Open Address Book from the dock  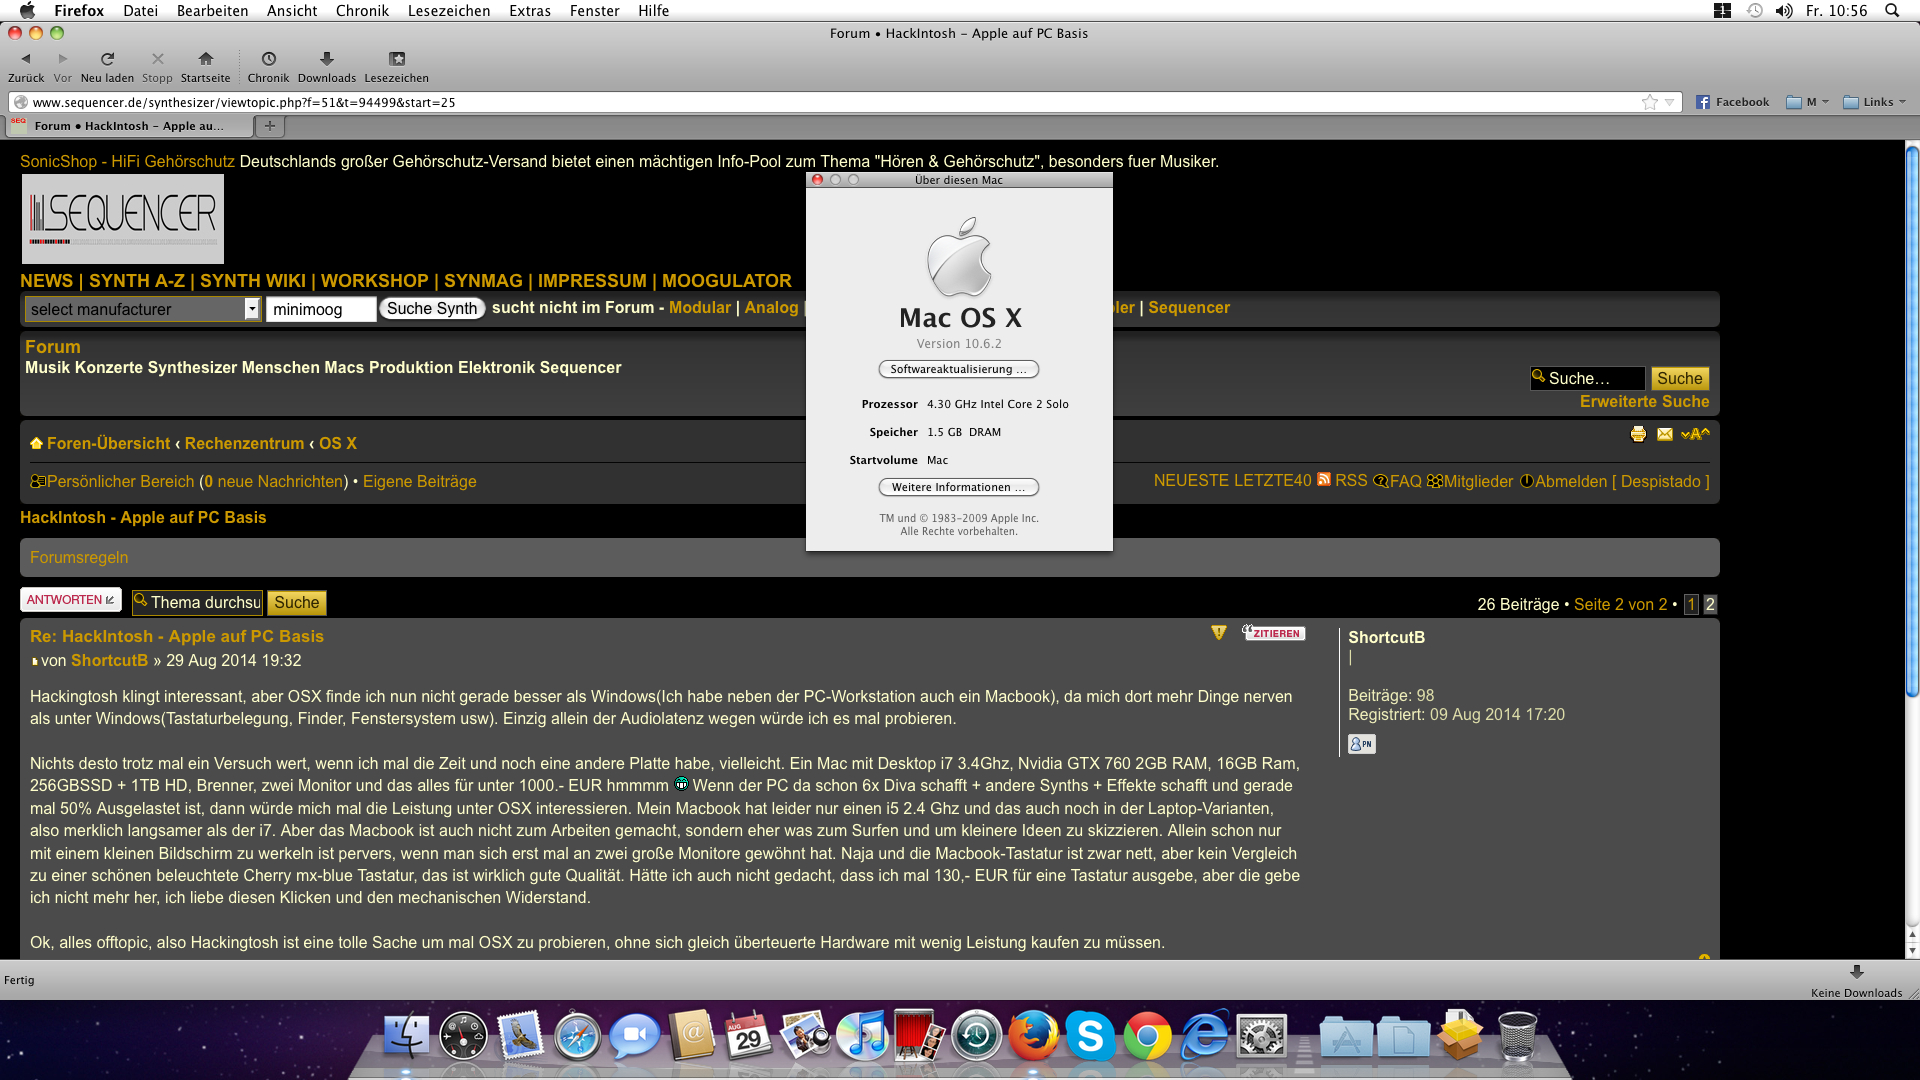[692, 1036]
